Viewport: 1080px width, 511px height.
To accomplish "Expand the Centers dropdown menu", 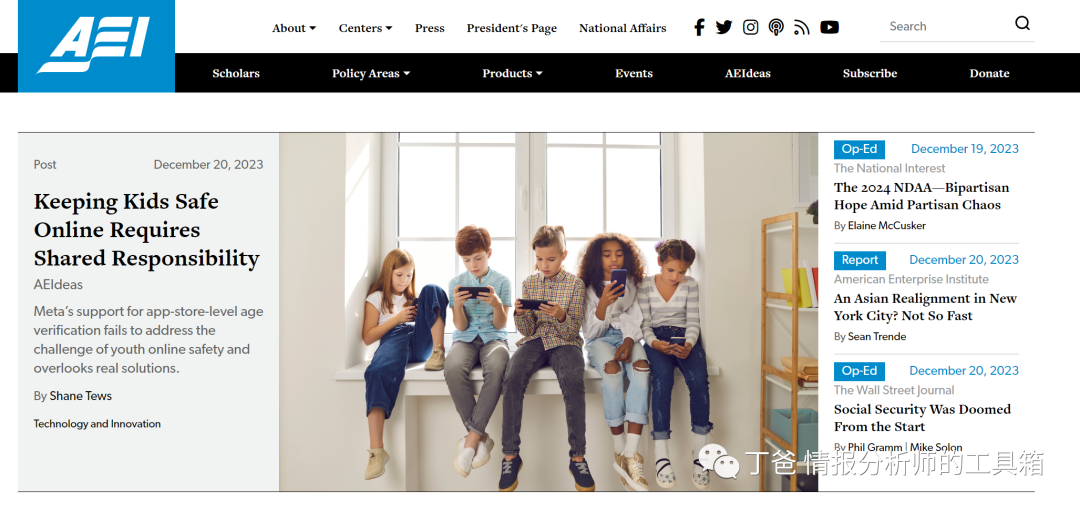I will 365,28.
